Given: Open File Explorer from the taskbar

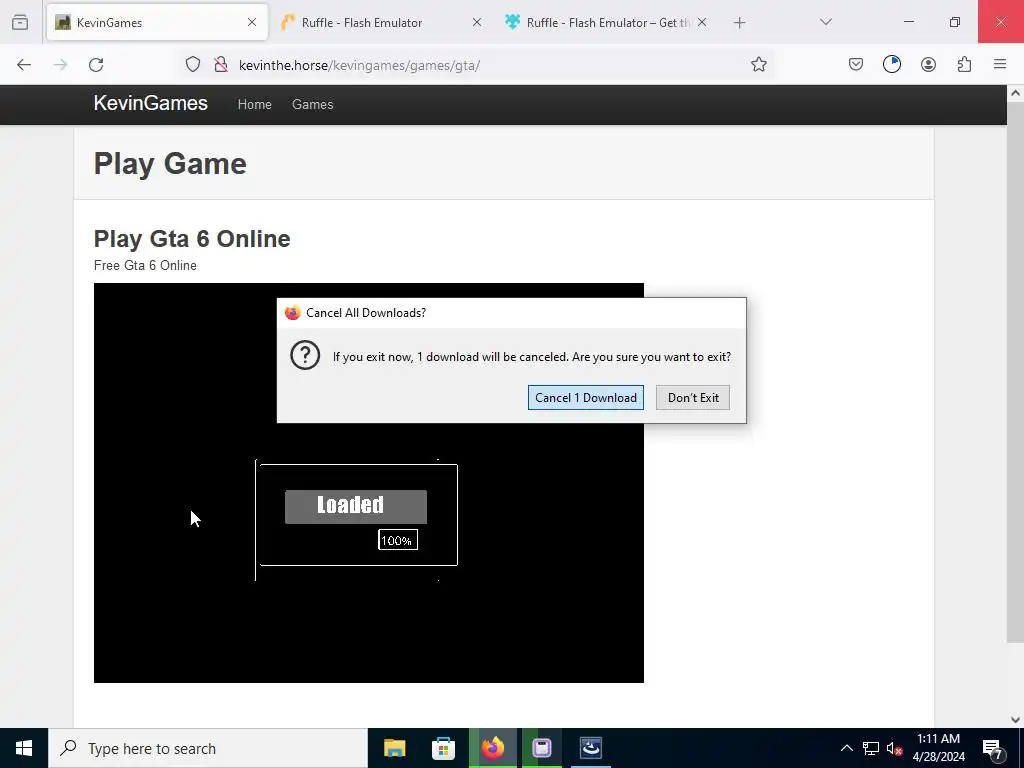Looking at the screenshot, I should pos(394,748).
